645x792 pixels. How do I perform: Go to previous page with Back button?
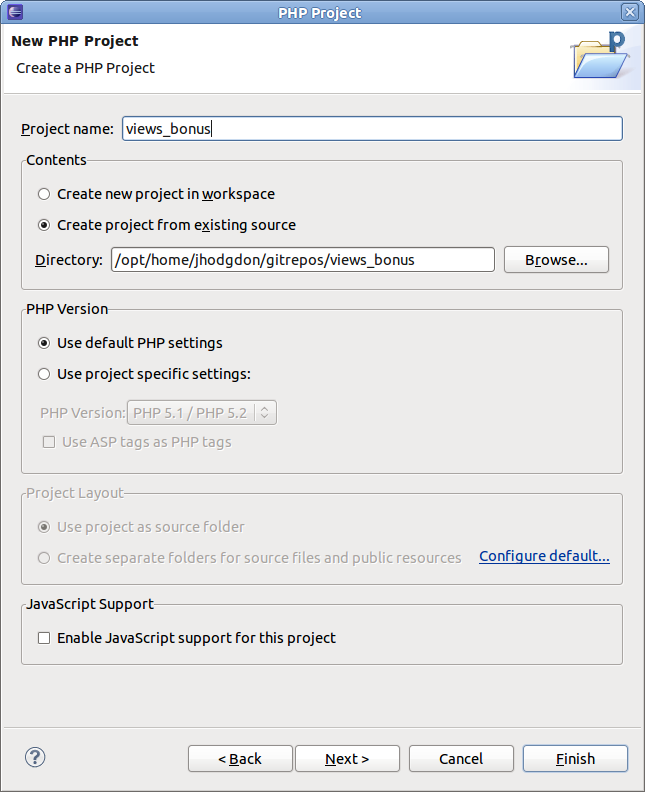point(240,759)
